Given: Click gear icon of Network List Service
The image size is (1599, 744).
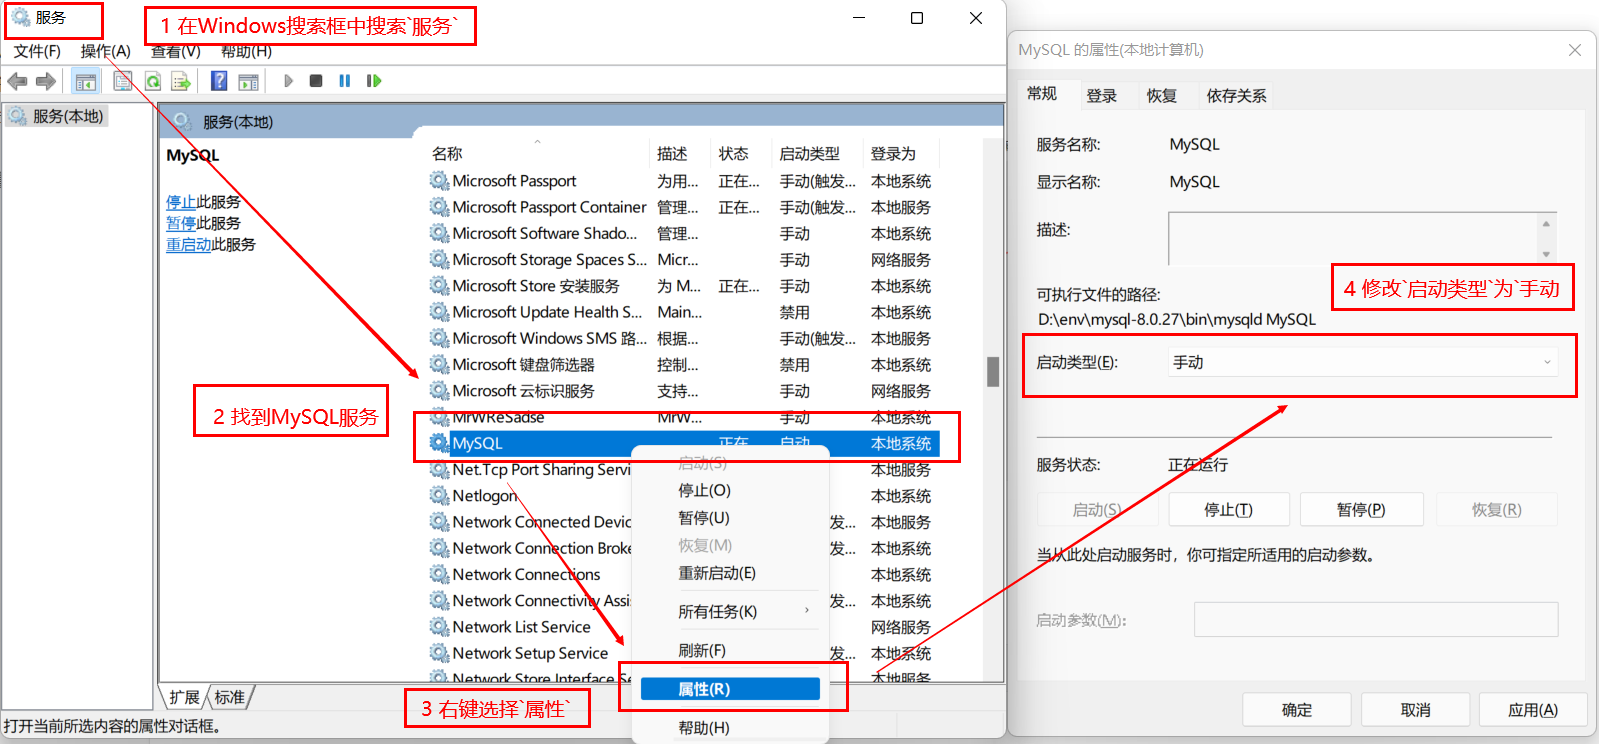Looking at the screenshot, I should click(439, 626).
